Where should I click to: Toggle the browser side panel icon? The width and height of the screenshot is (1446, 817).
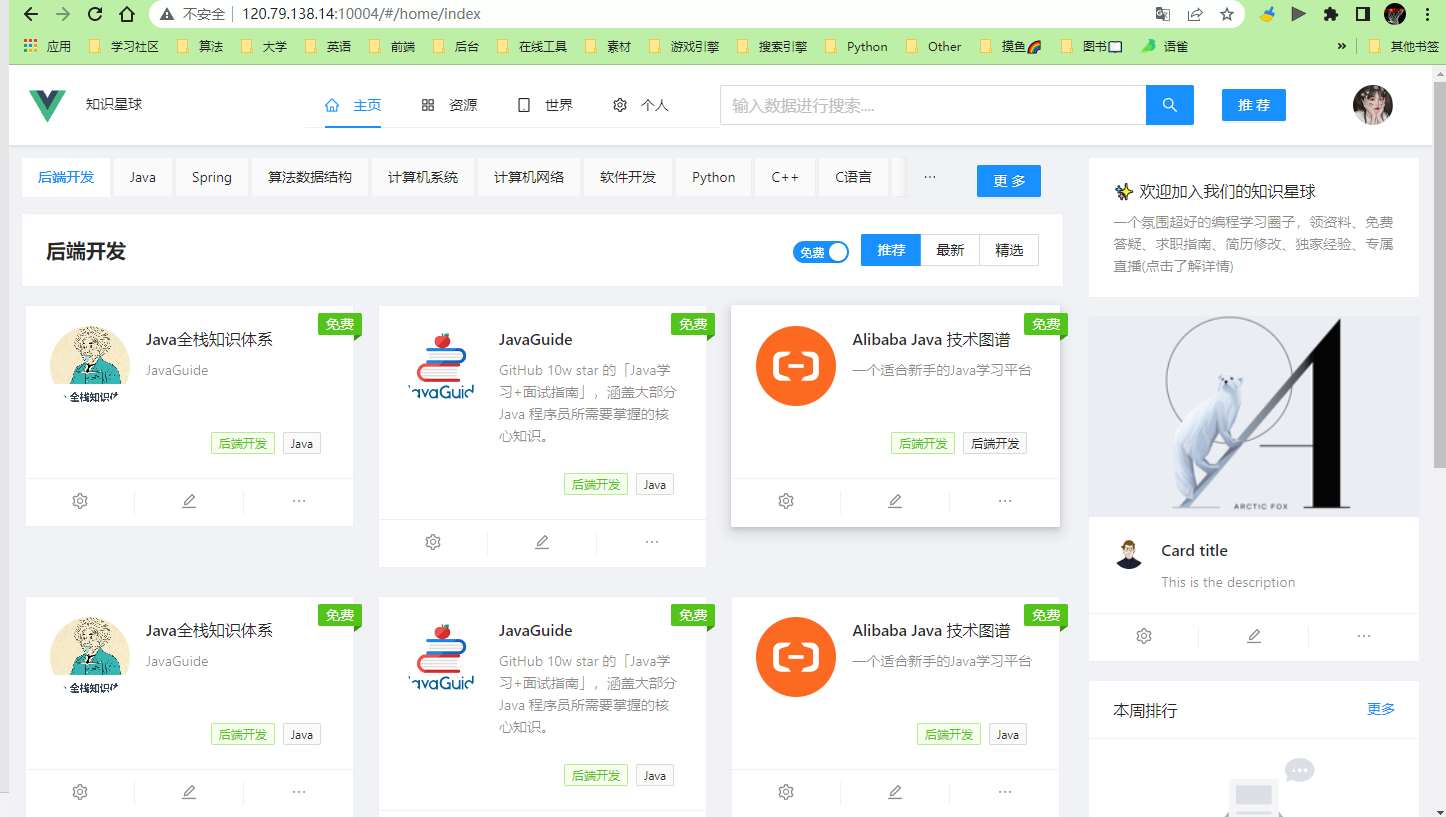click(x=1363, y=14)
